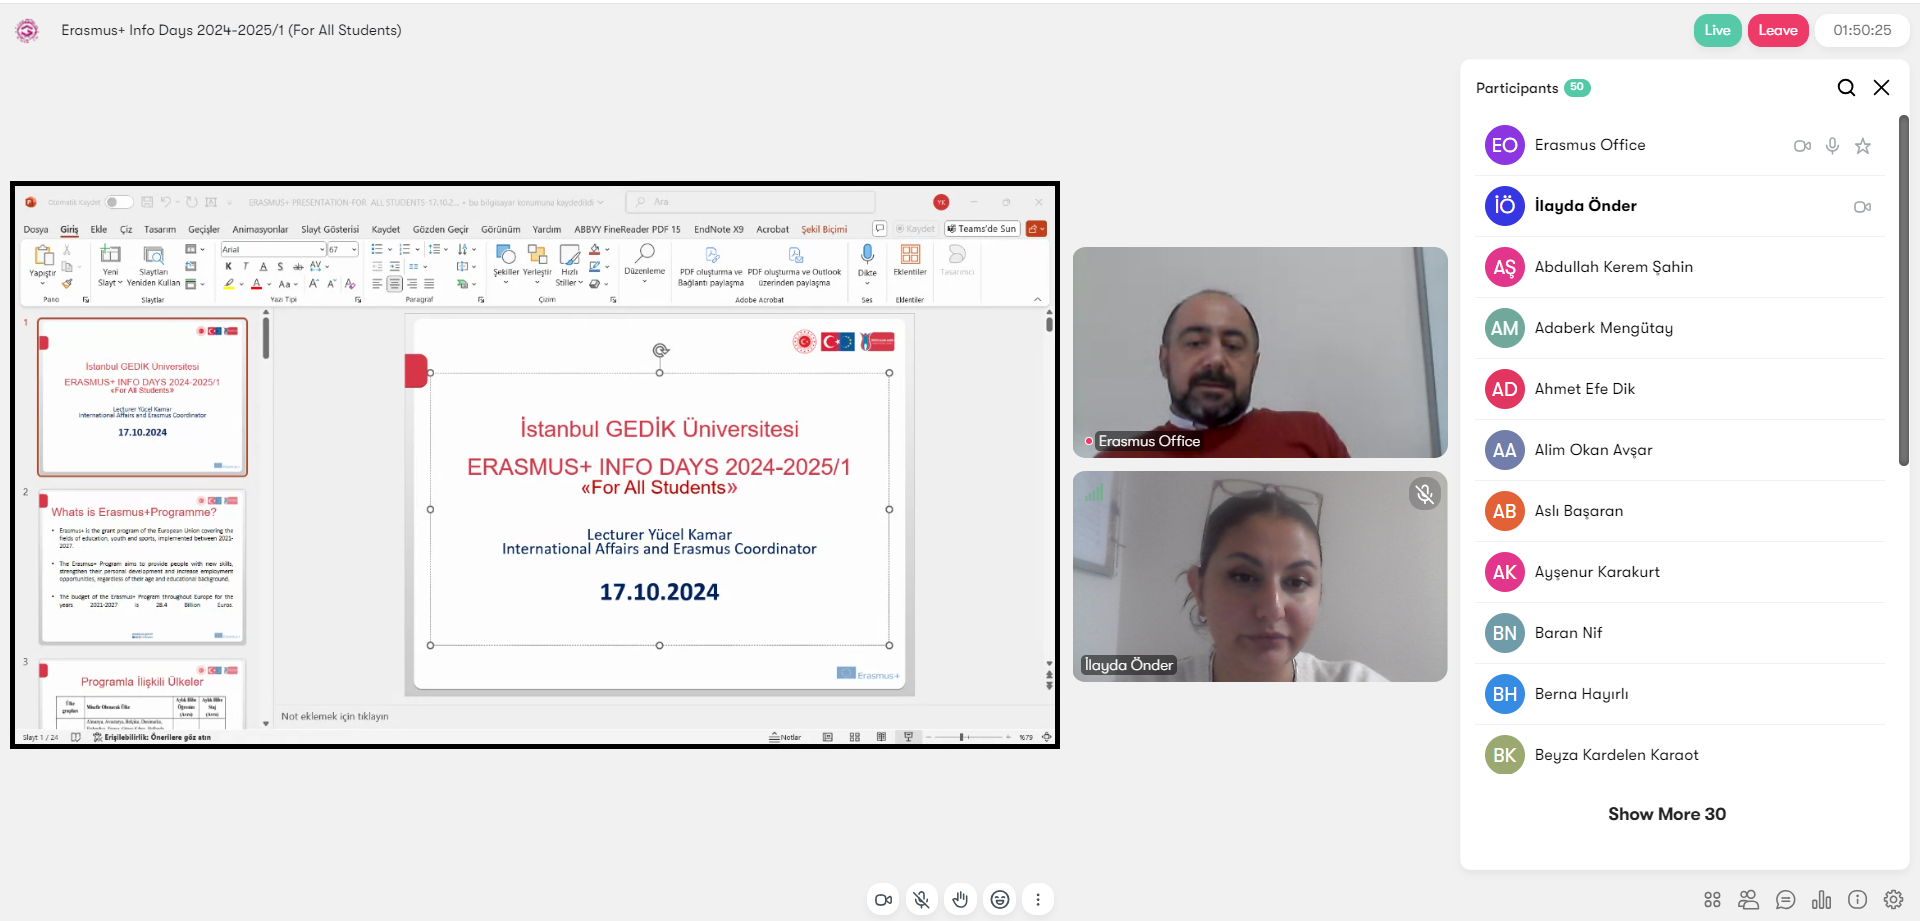Click the yellow text highlight color
Image resolution: width=1920 pixels, height=921 pixels.
tap(229, 284)
